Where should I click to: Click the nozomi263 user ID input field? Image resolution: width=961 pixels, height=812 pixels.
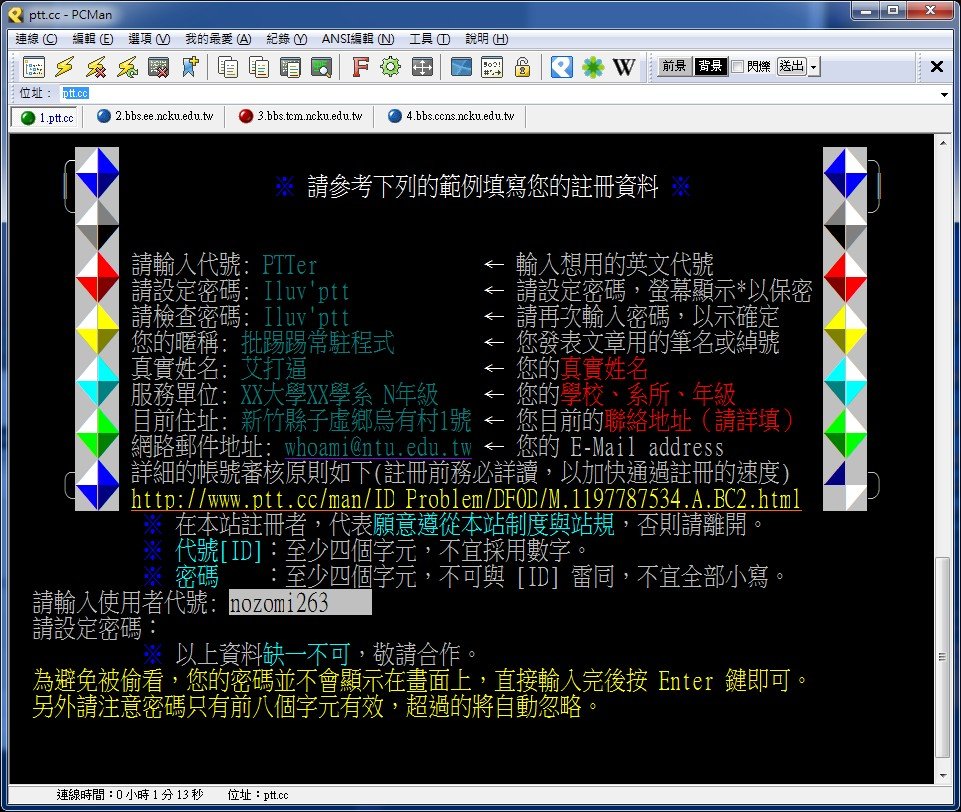300,602
